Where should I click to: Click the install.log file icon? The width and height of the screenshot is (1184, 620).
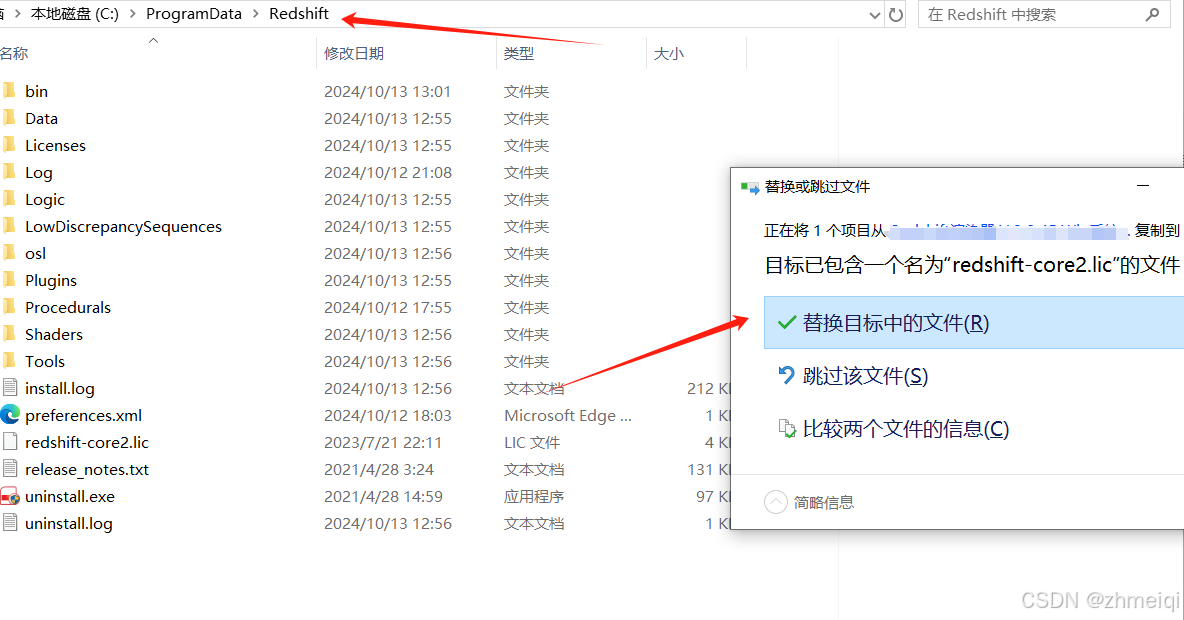10,388
